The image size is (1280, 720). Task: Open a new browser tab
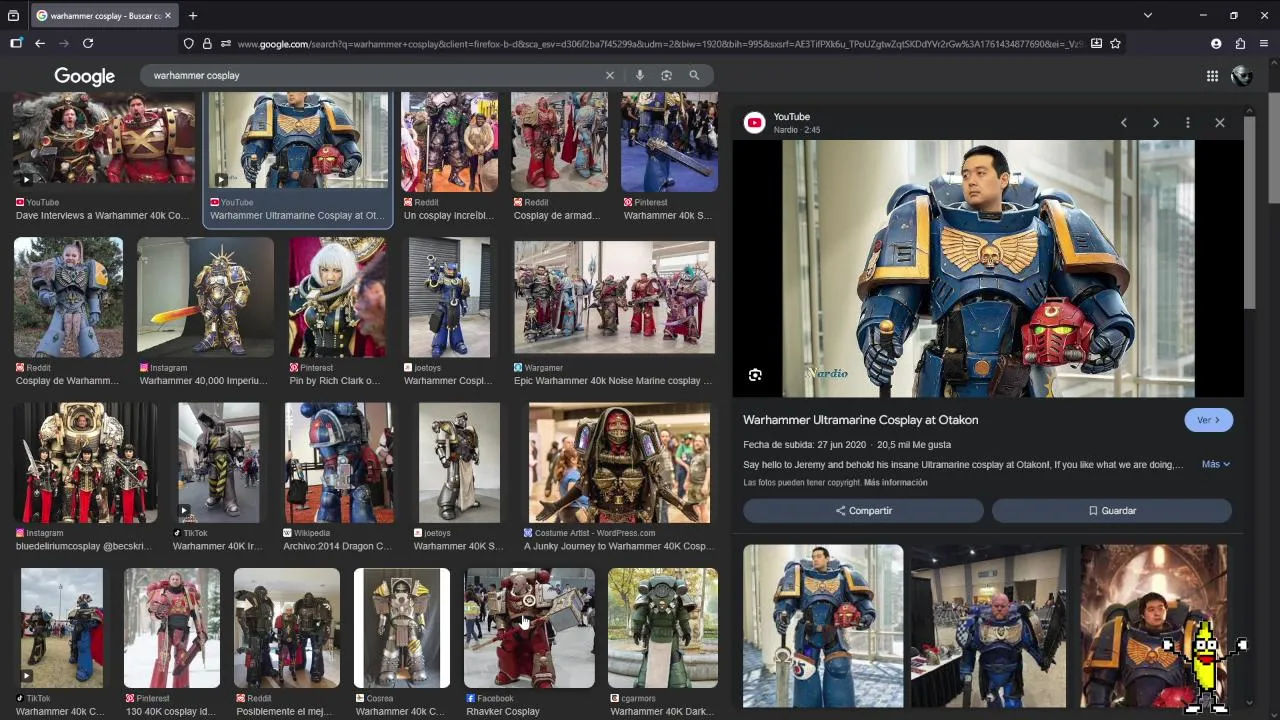pos(193,15)
